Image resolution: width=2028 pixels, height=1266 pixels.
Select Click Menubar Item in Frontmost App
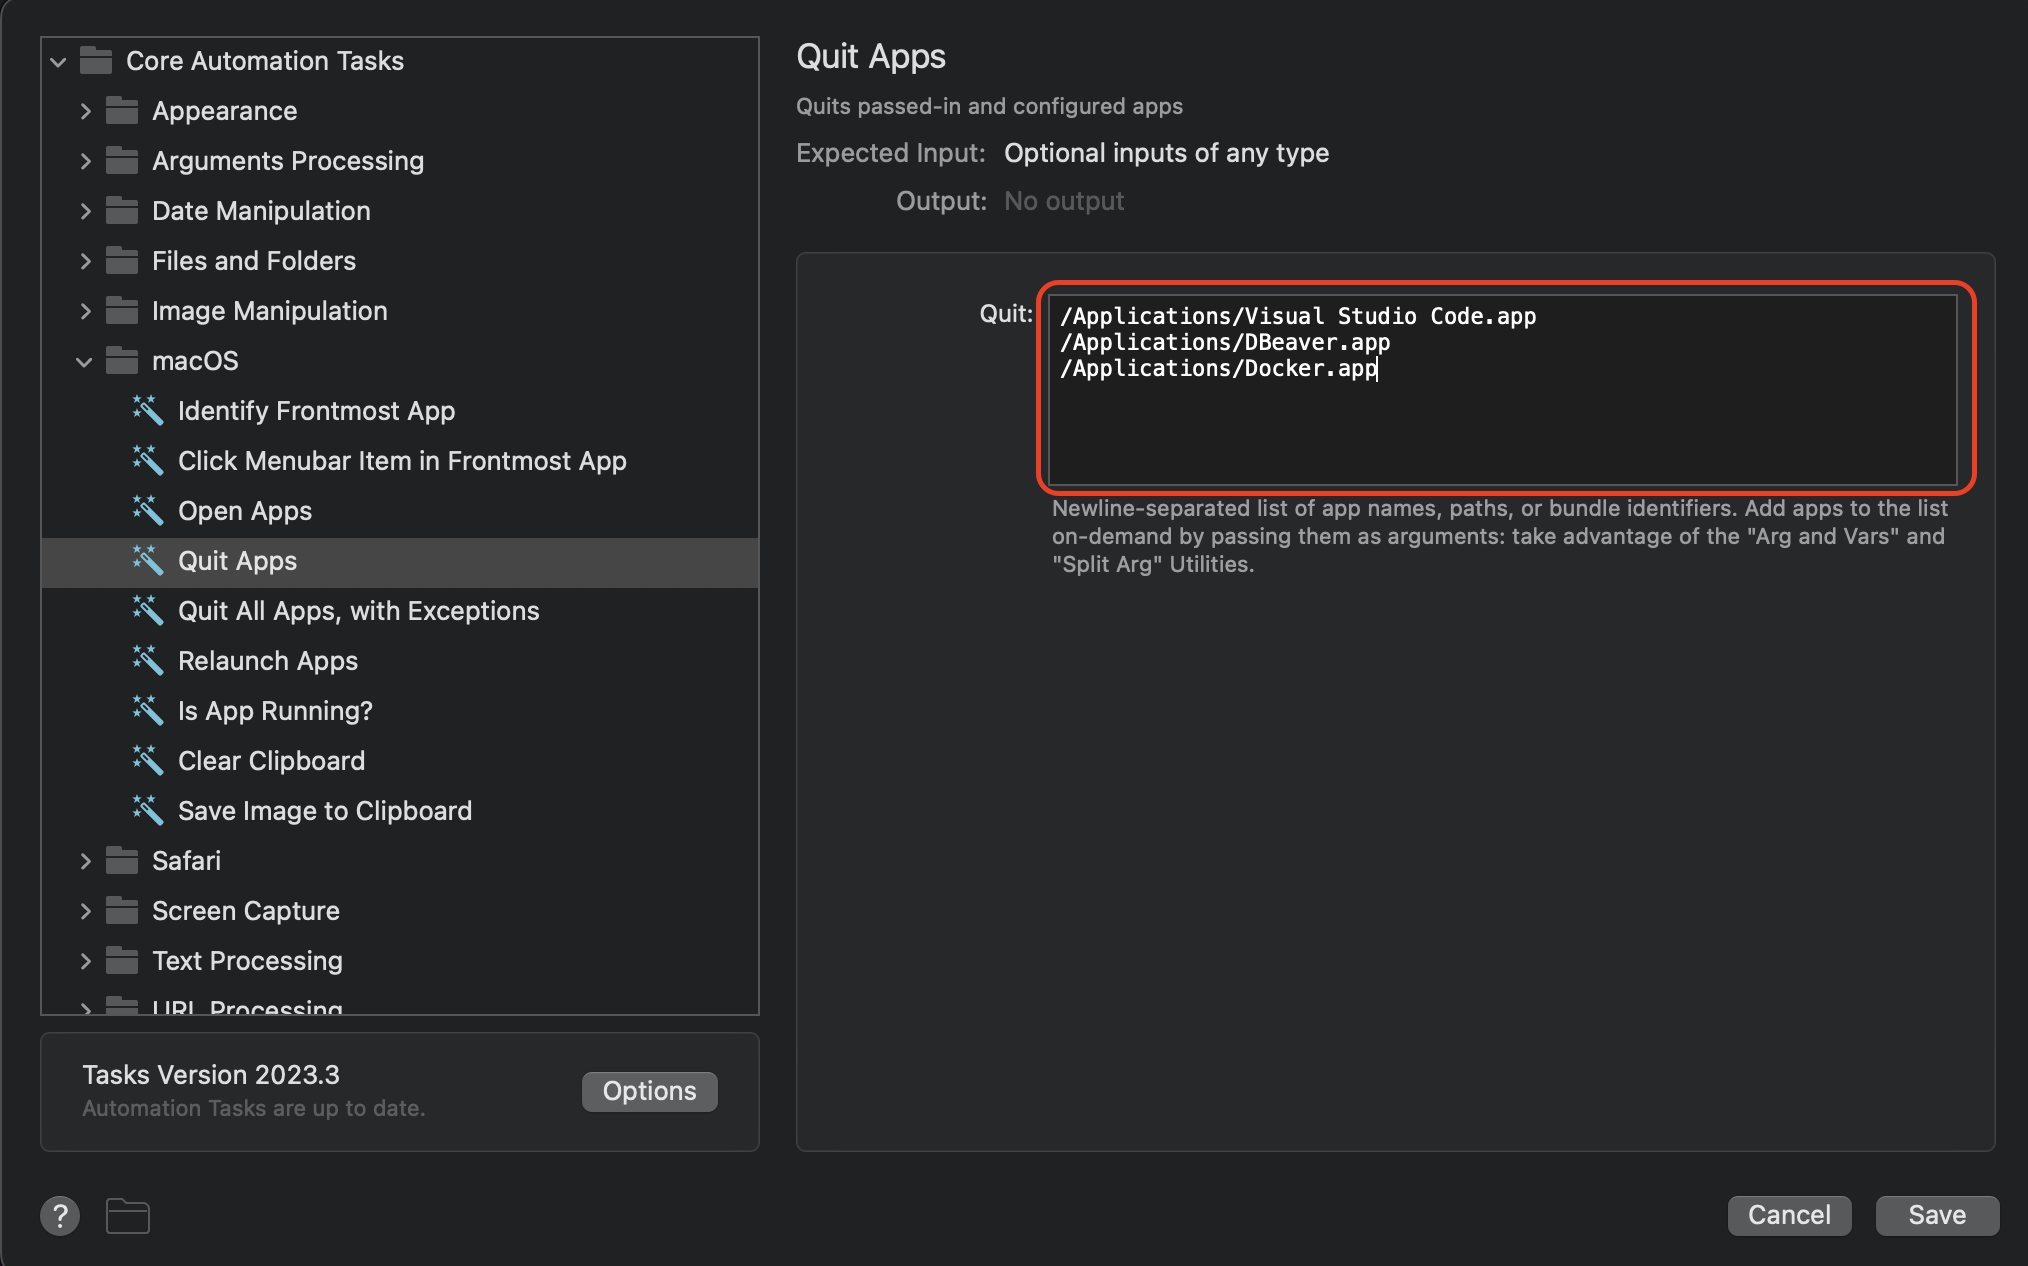[x=401, y=461]
